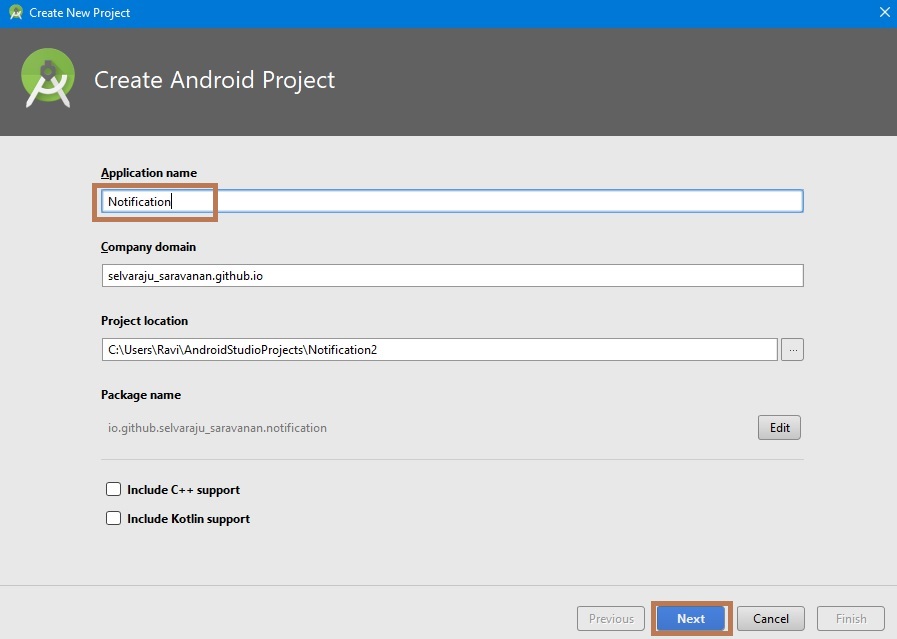Close the Create New Project dialog
897x639 pixels.
884,12
